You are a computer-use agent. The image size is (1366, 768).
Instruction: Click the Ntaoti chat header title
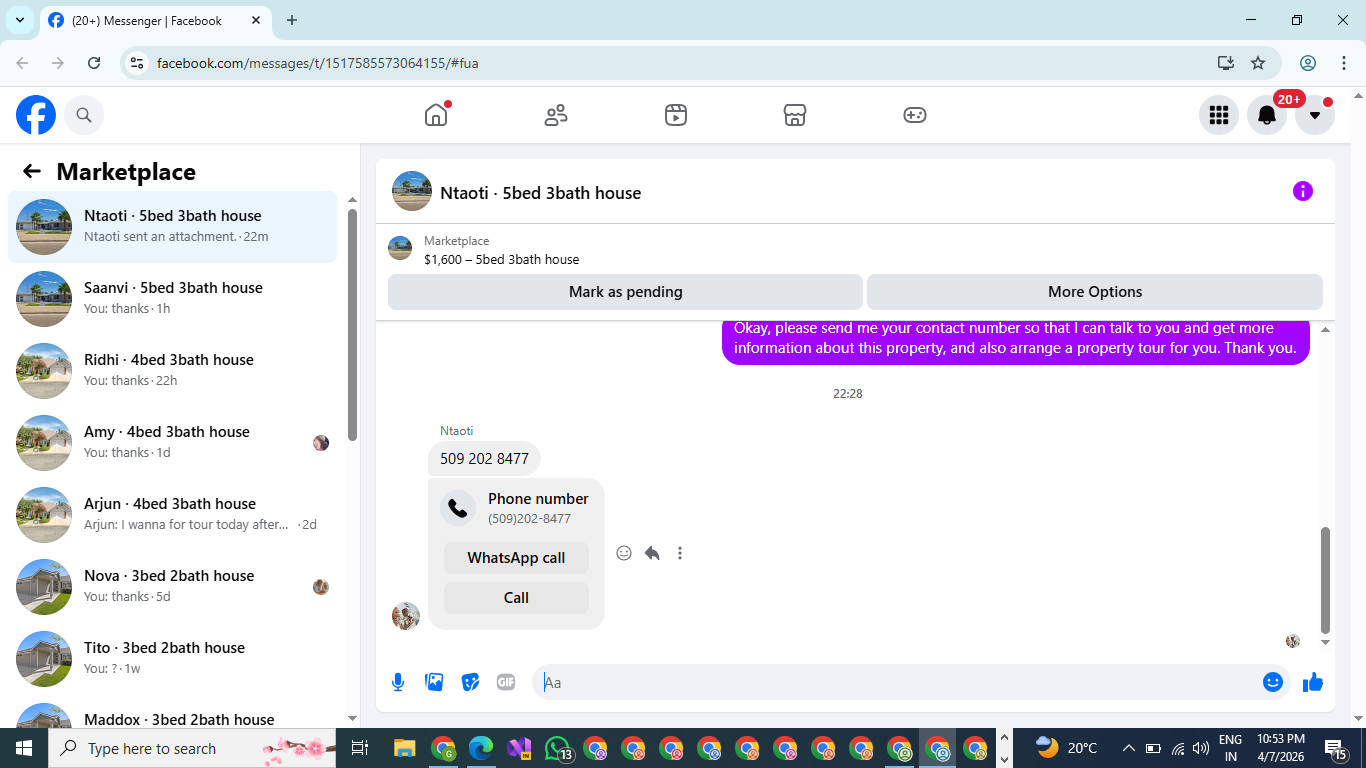tap(540, 193)
